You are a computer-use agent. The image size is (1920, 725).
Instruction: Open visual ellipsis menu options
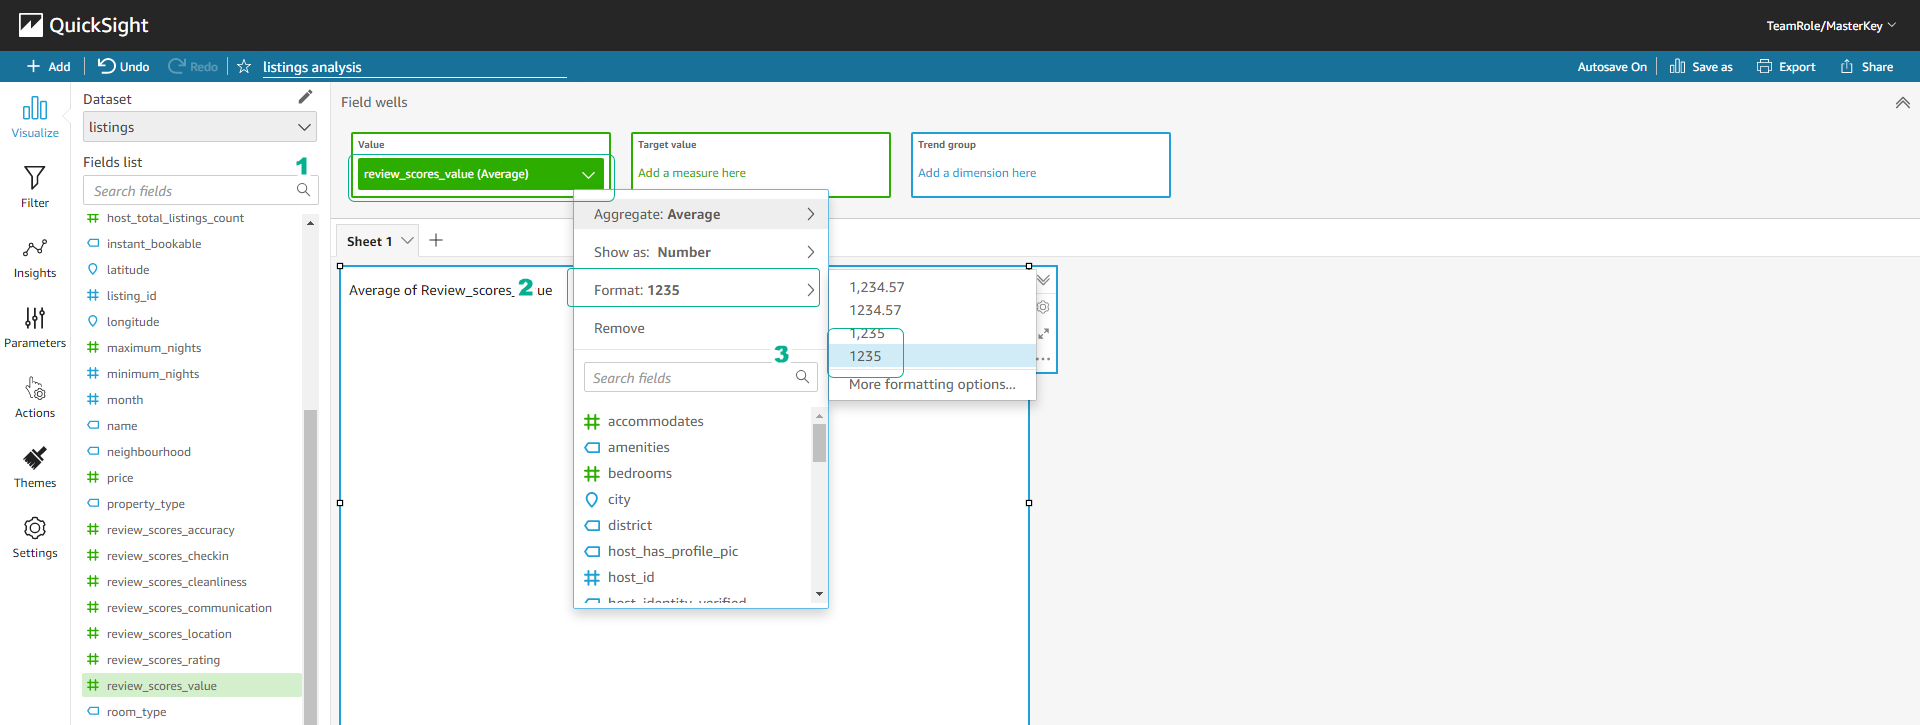tap(1043, 359)
